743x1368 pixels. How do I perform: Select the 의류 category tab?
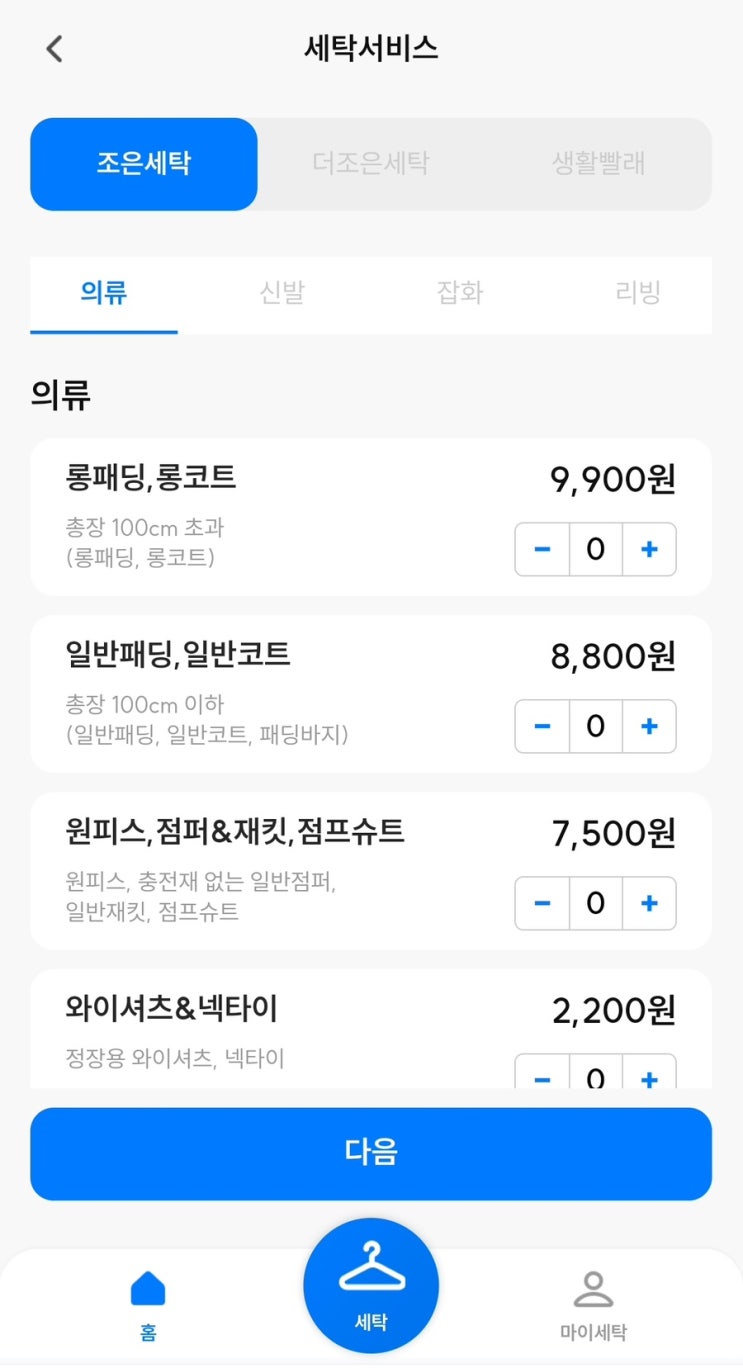pyautogui.click(x=104, y=293)
